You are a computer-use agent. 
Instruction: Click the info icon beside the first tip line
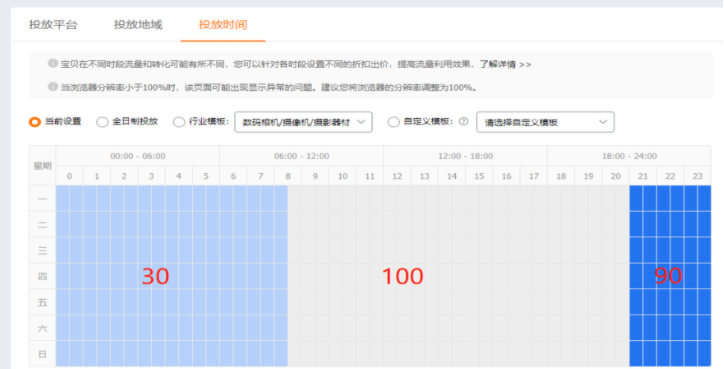coord(53,63)
